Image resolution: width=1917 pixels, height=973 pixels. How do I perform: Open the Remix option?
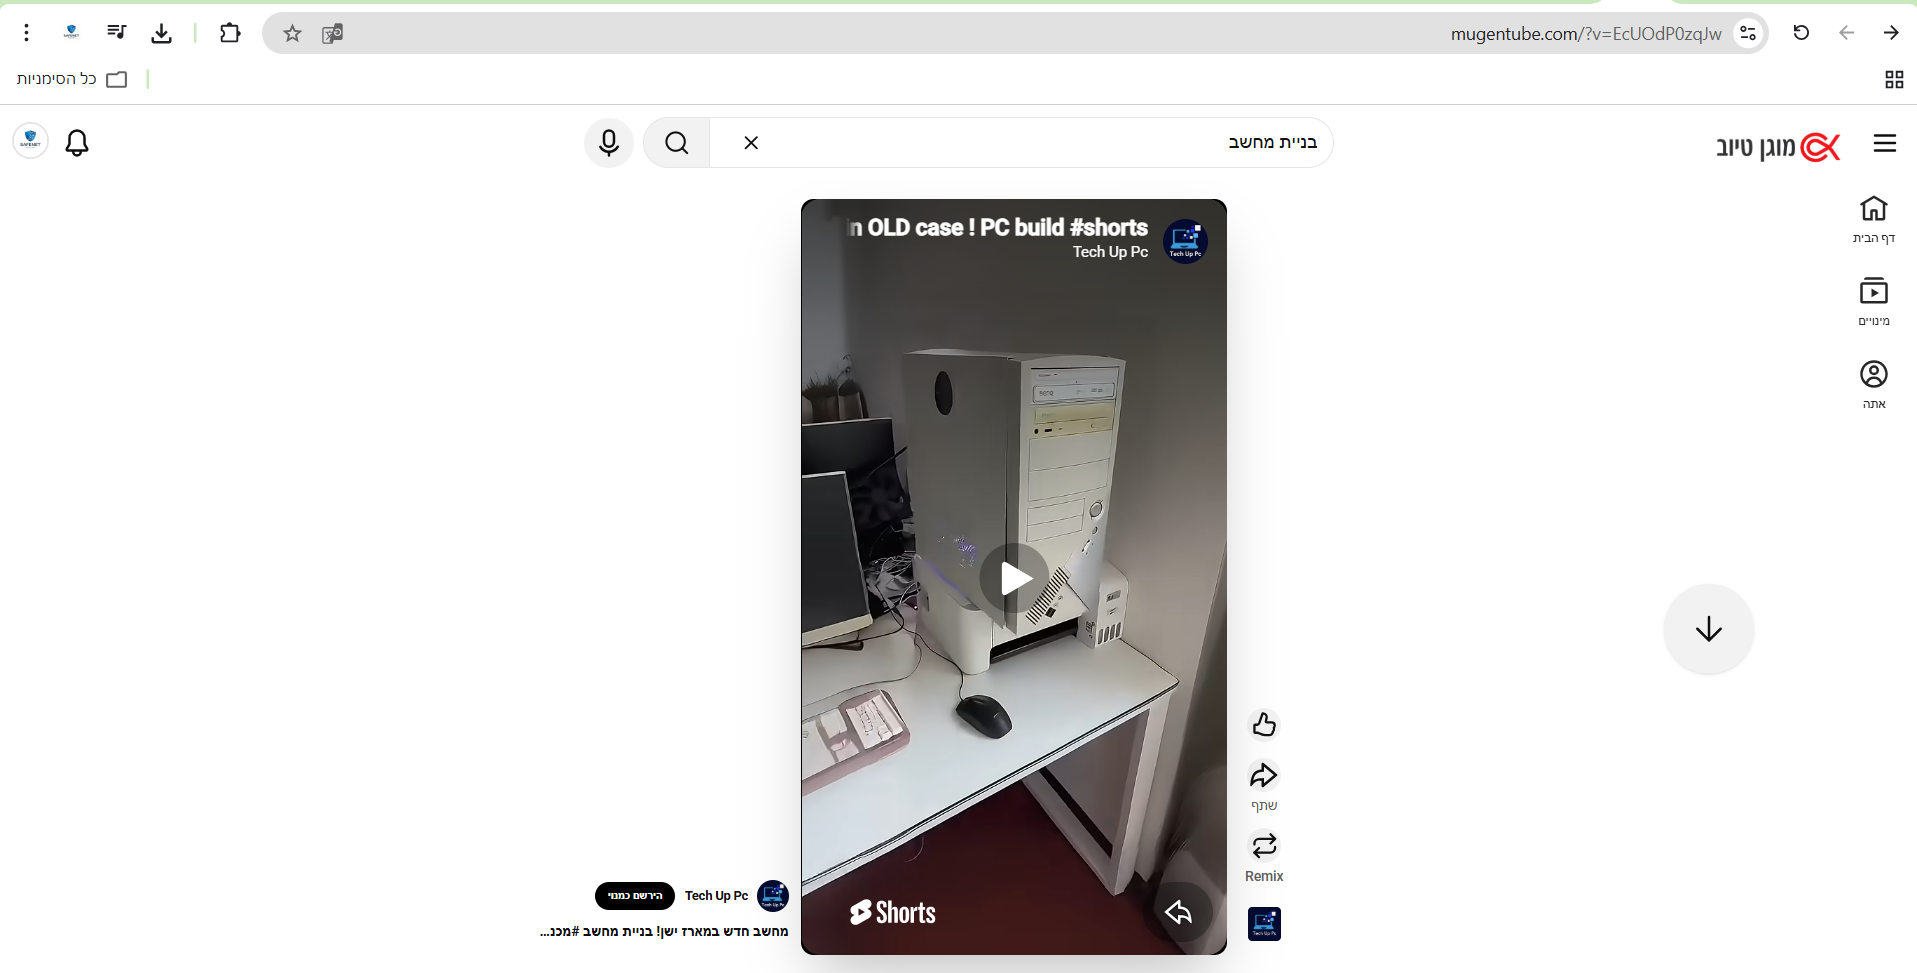pyautogui.click(x=1264, y=848)
